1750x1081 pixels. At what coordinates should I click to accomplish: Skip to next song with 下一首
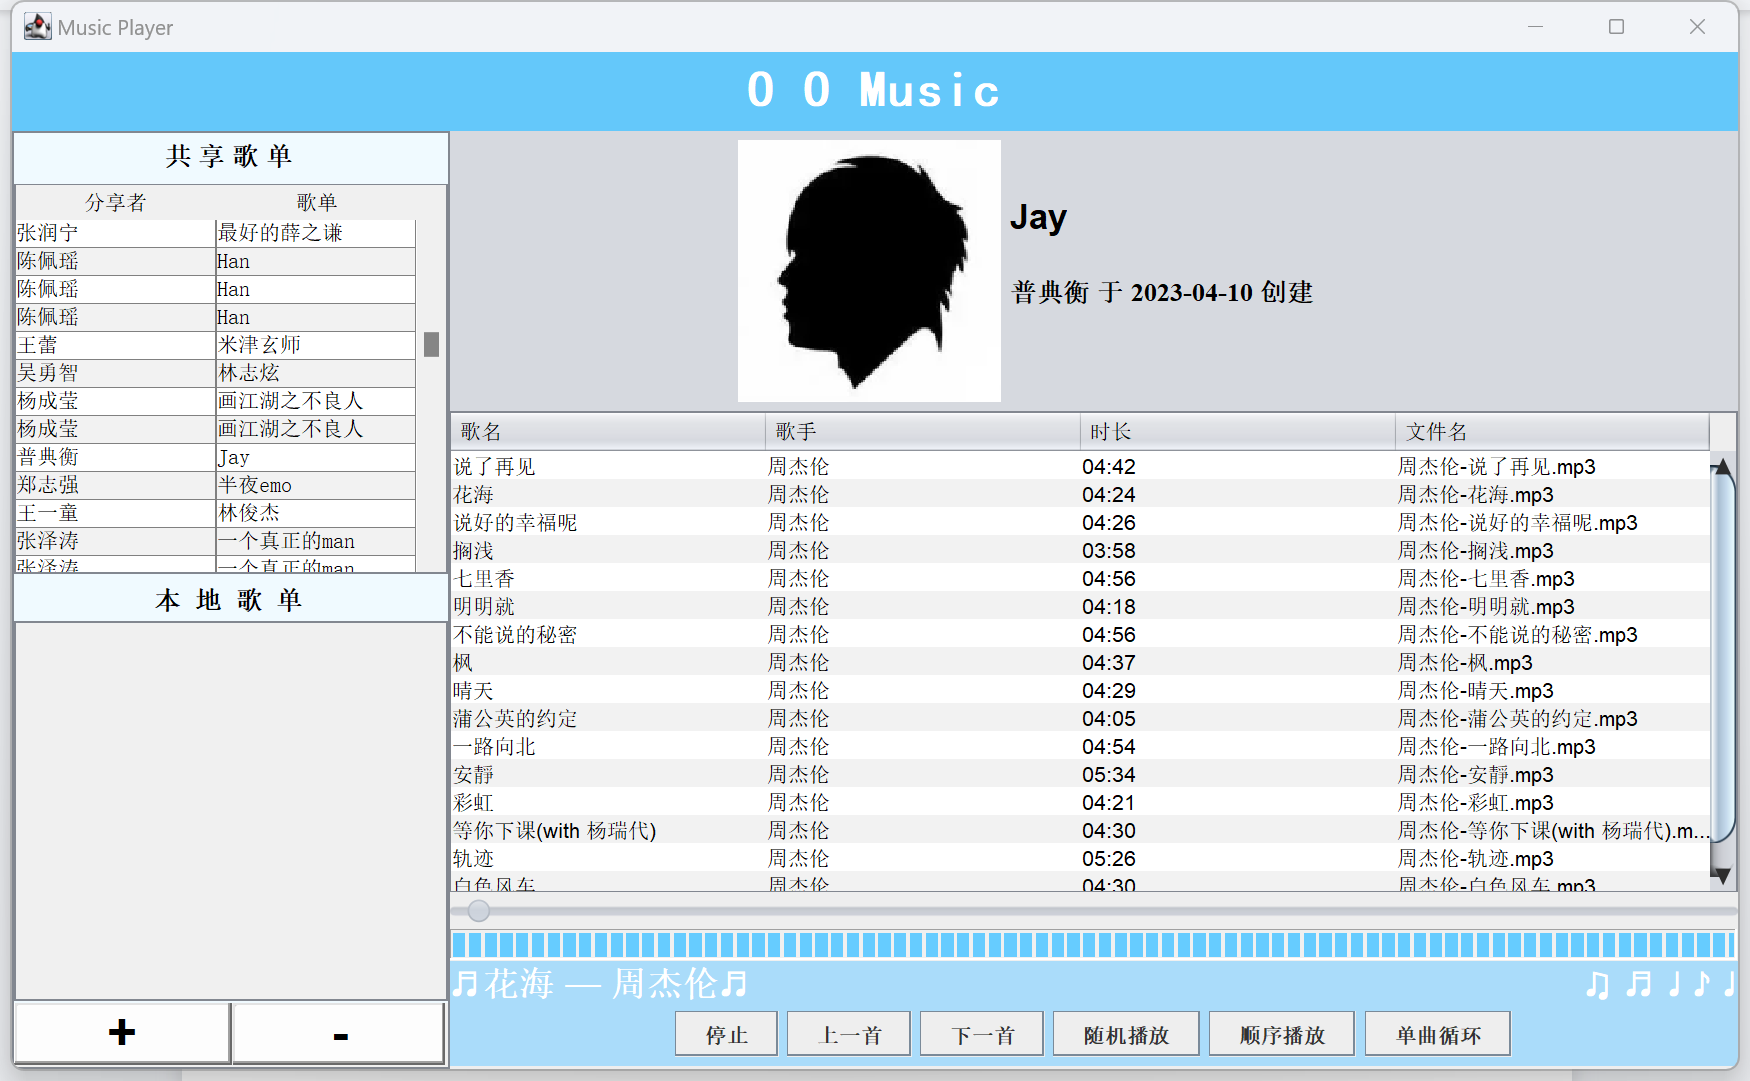tap(981, 1035)
